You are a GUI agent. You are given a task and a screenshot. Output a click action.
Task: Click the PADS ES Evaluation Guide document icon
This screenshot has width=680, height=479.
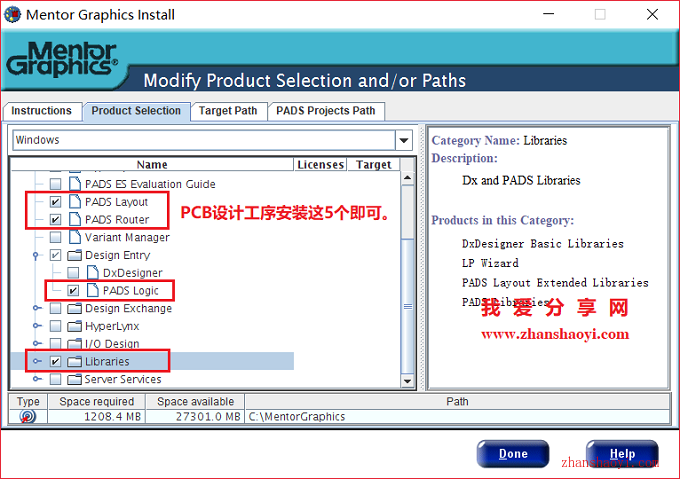click(x=75, y=184)
